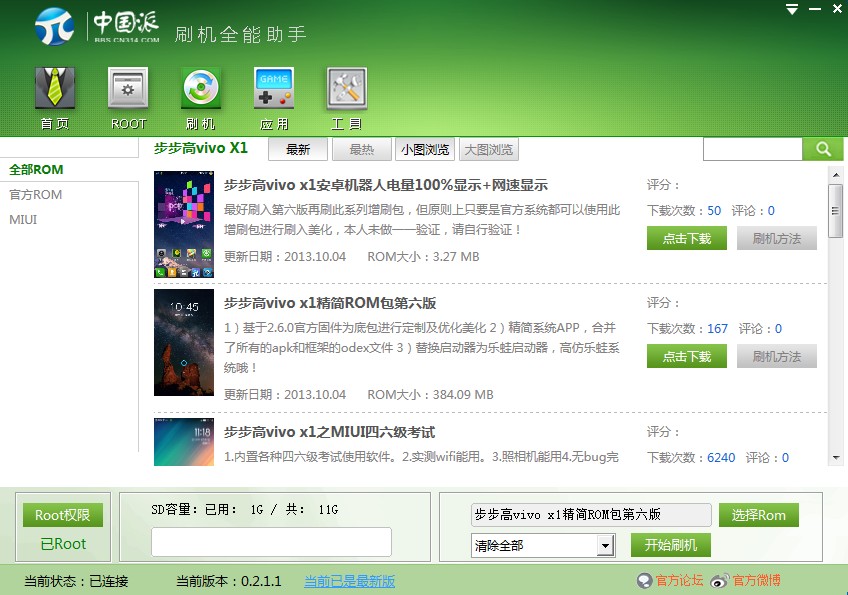Screen dimensions: 848x595
Task: Minimize the flashing assistant window
Action: pos(814,9)
